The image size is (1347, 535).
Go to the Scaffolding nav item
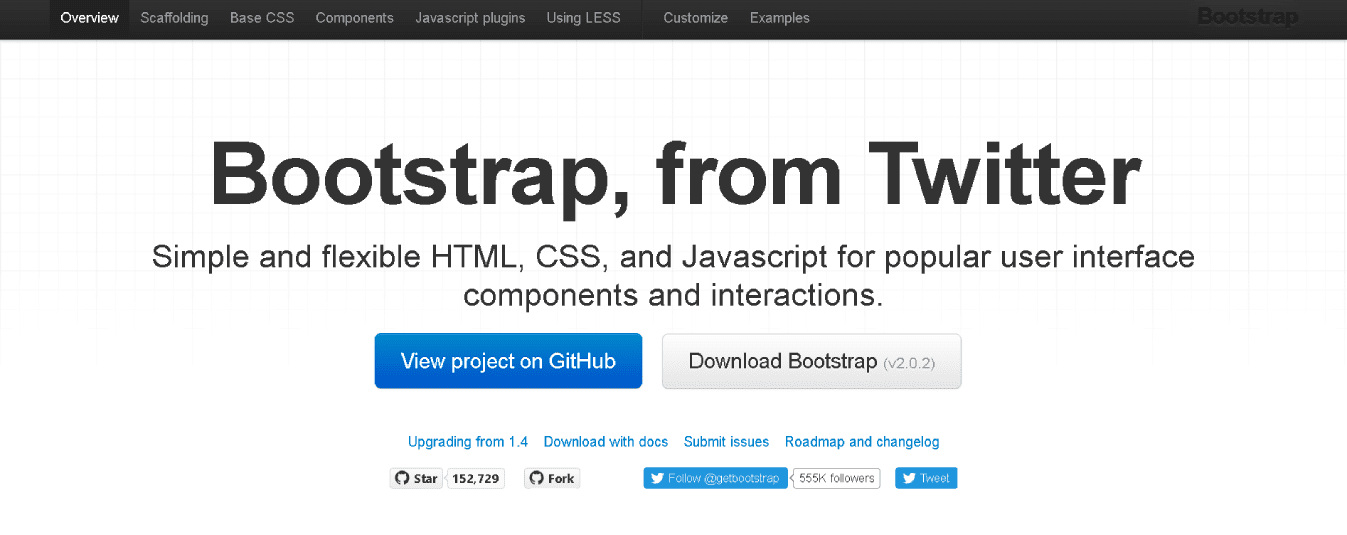click(174, 18)
